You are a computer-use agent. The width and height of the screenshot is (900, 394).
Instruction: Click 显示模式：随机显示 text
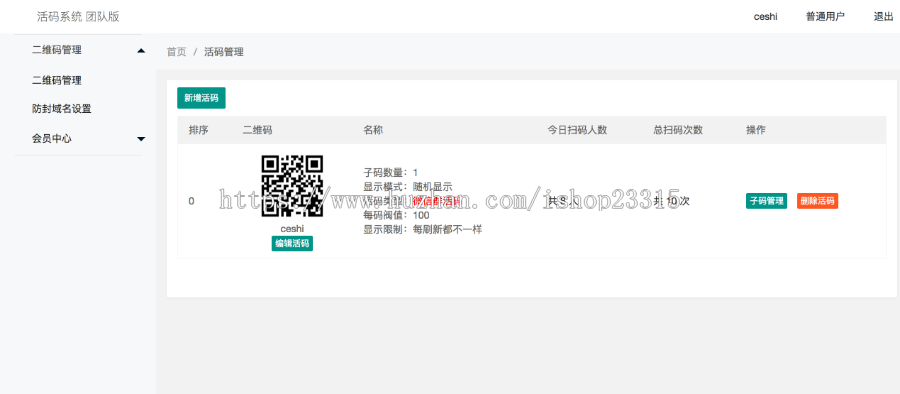pos(408,187)
